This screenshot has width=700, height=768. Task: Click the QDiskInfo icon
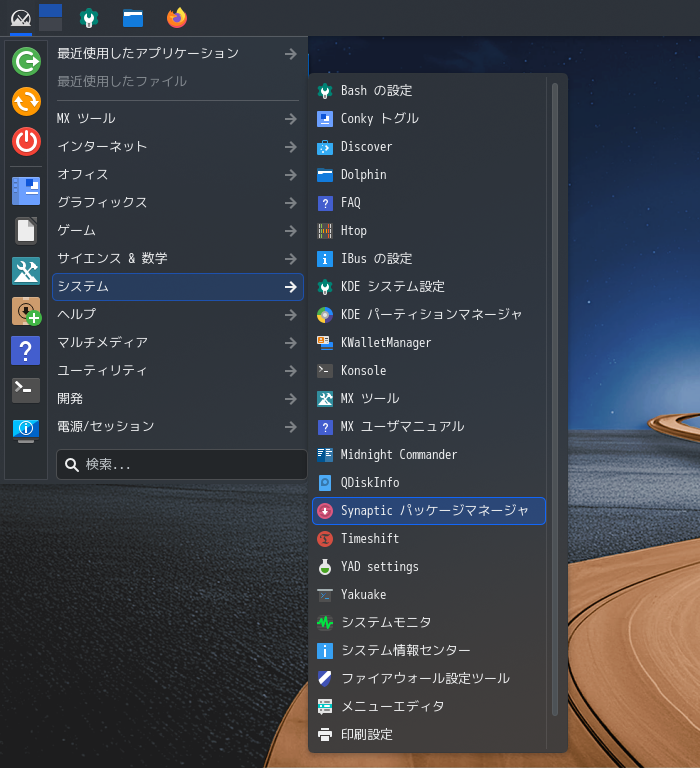click(324, 482)
